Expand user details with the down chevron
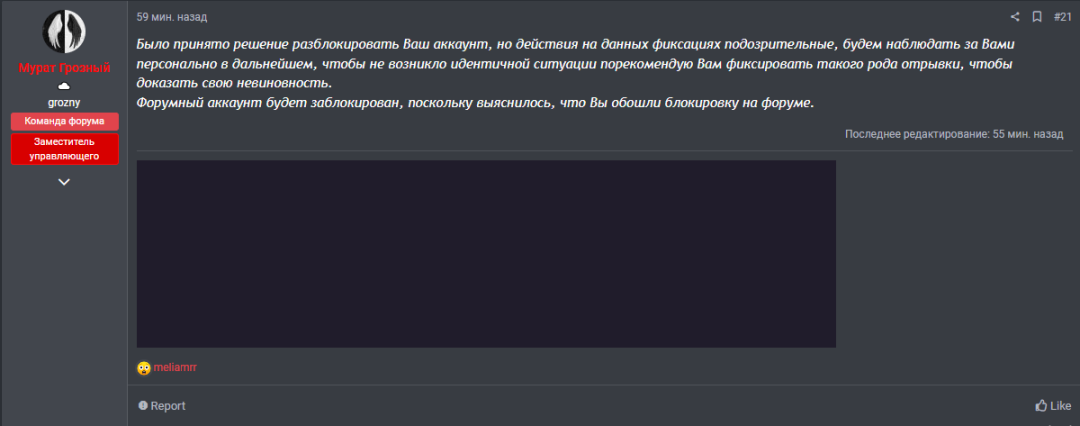Image resolution: width=1080 pixels, height=426 pixels. 64,182
